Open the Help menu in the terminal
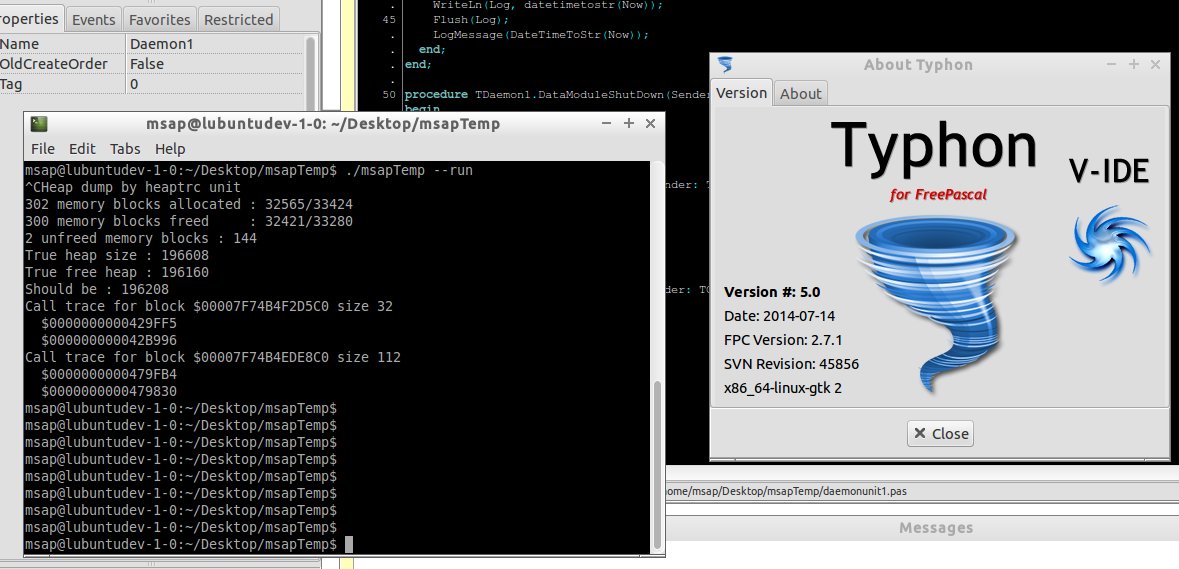The image size is (1179, 569). click(170, 149)
